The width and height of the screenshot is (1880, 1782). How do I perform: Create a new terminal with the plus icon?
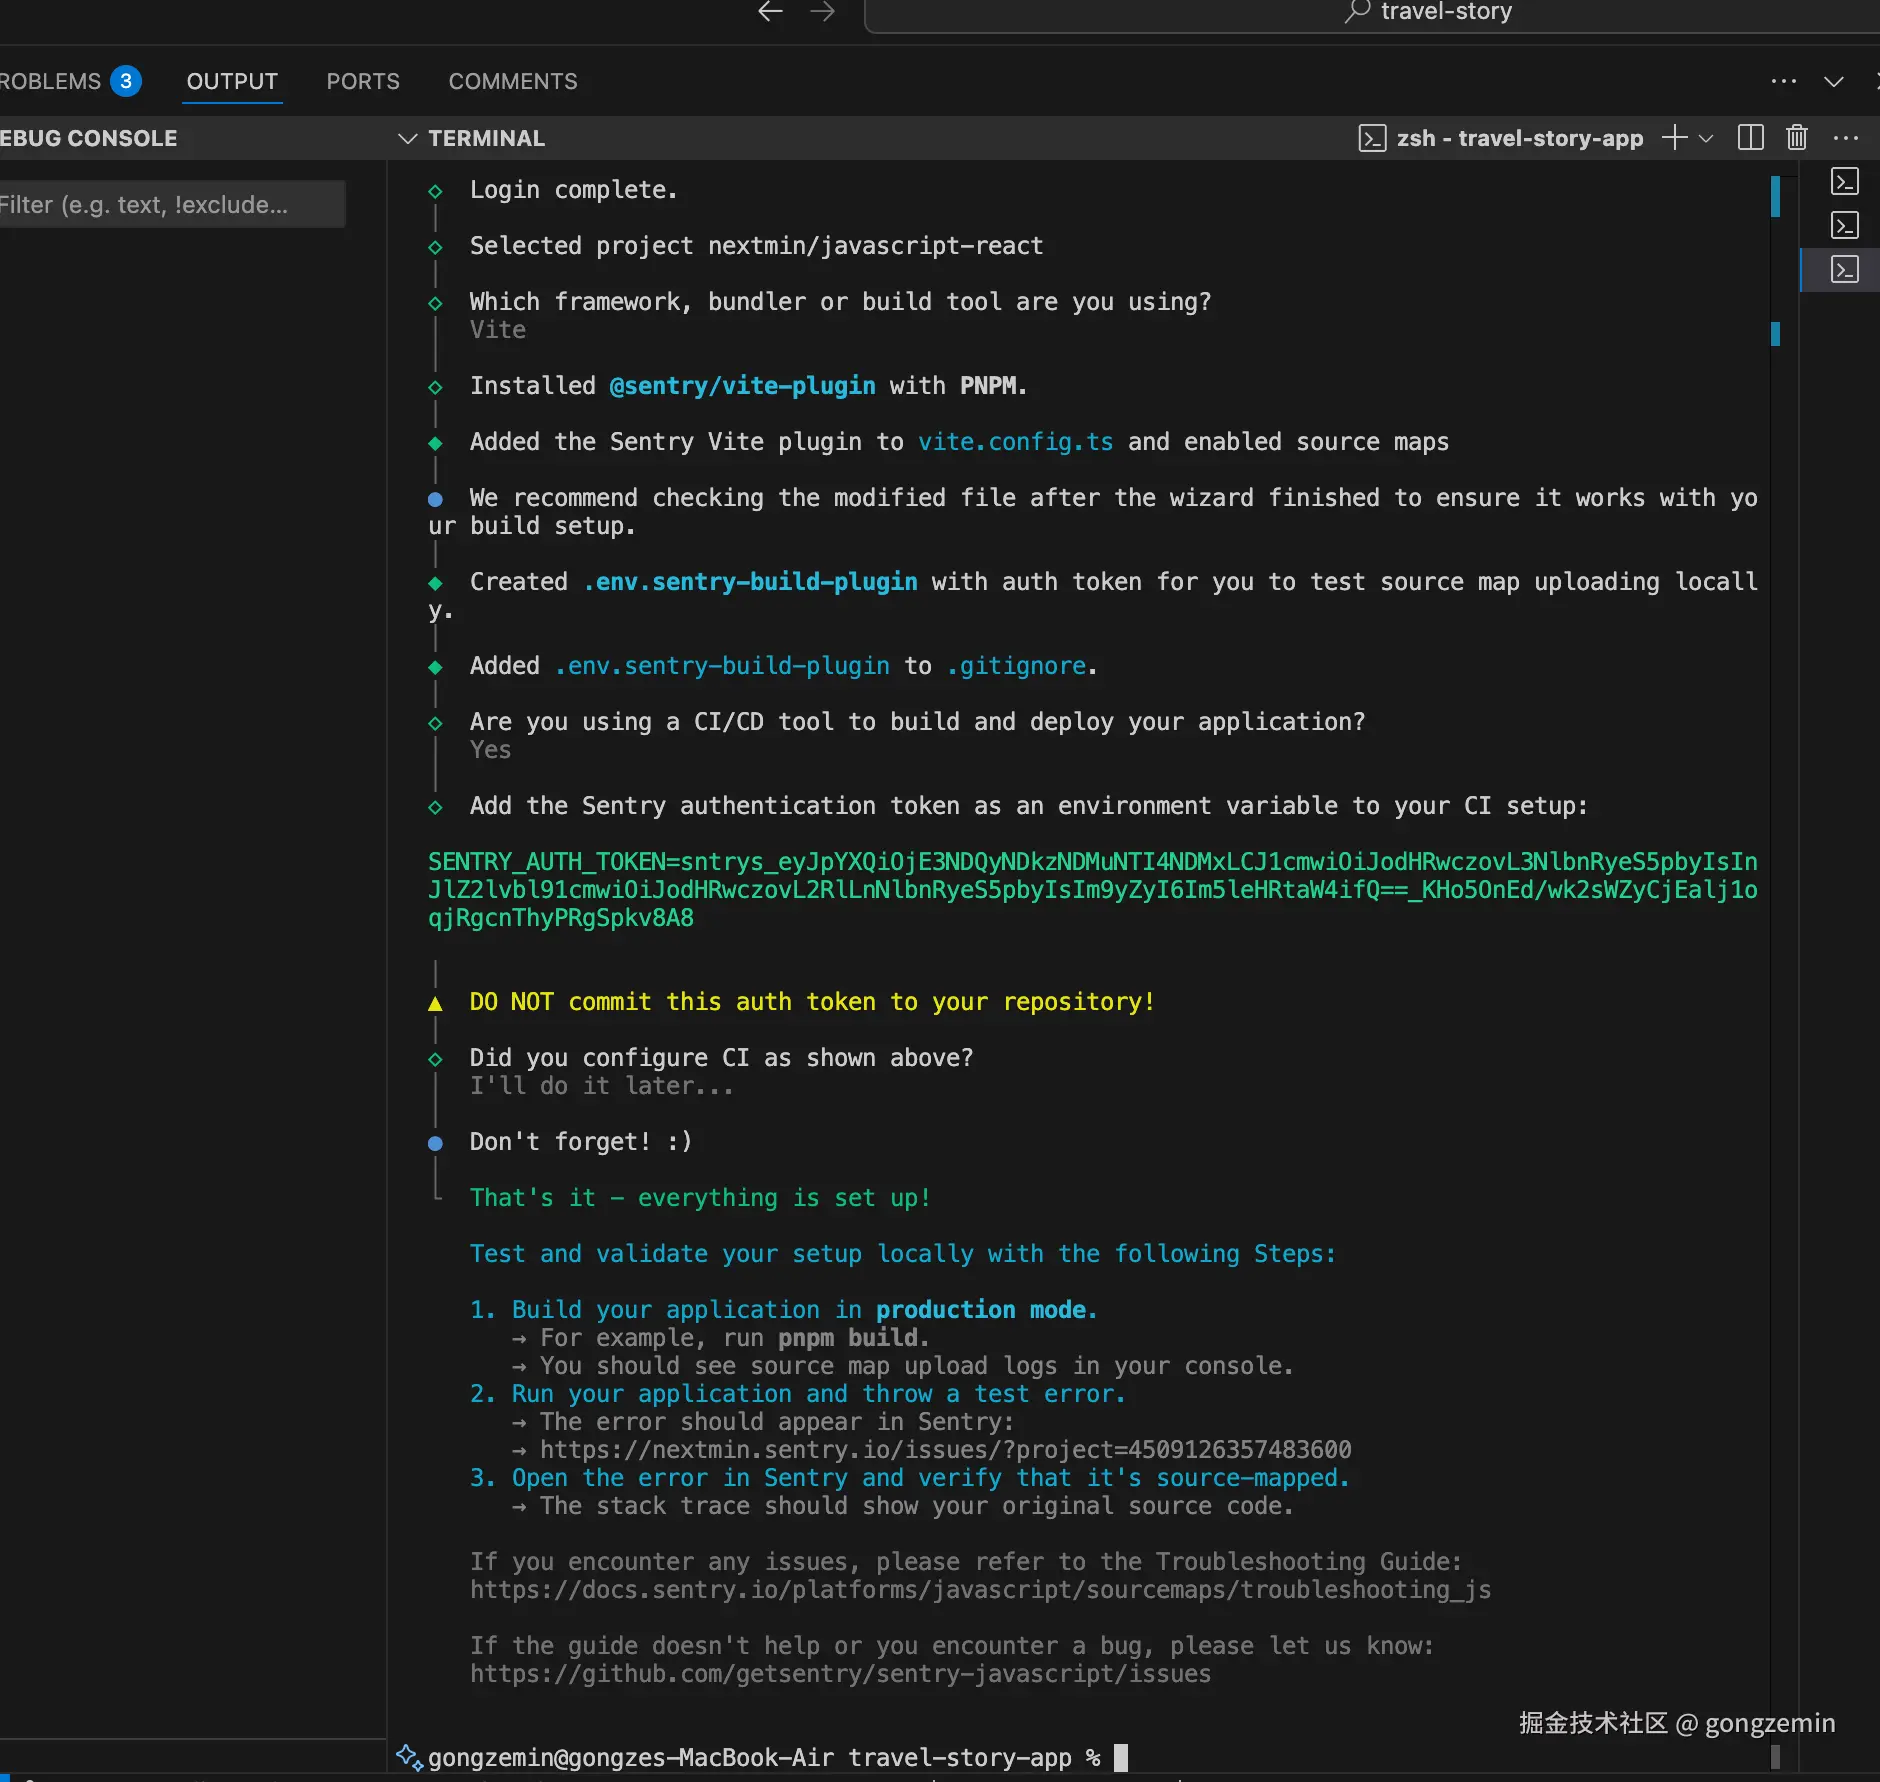[x=1674, y=138]
